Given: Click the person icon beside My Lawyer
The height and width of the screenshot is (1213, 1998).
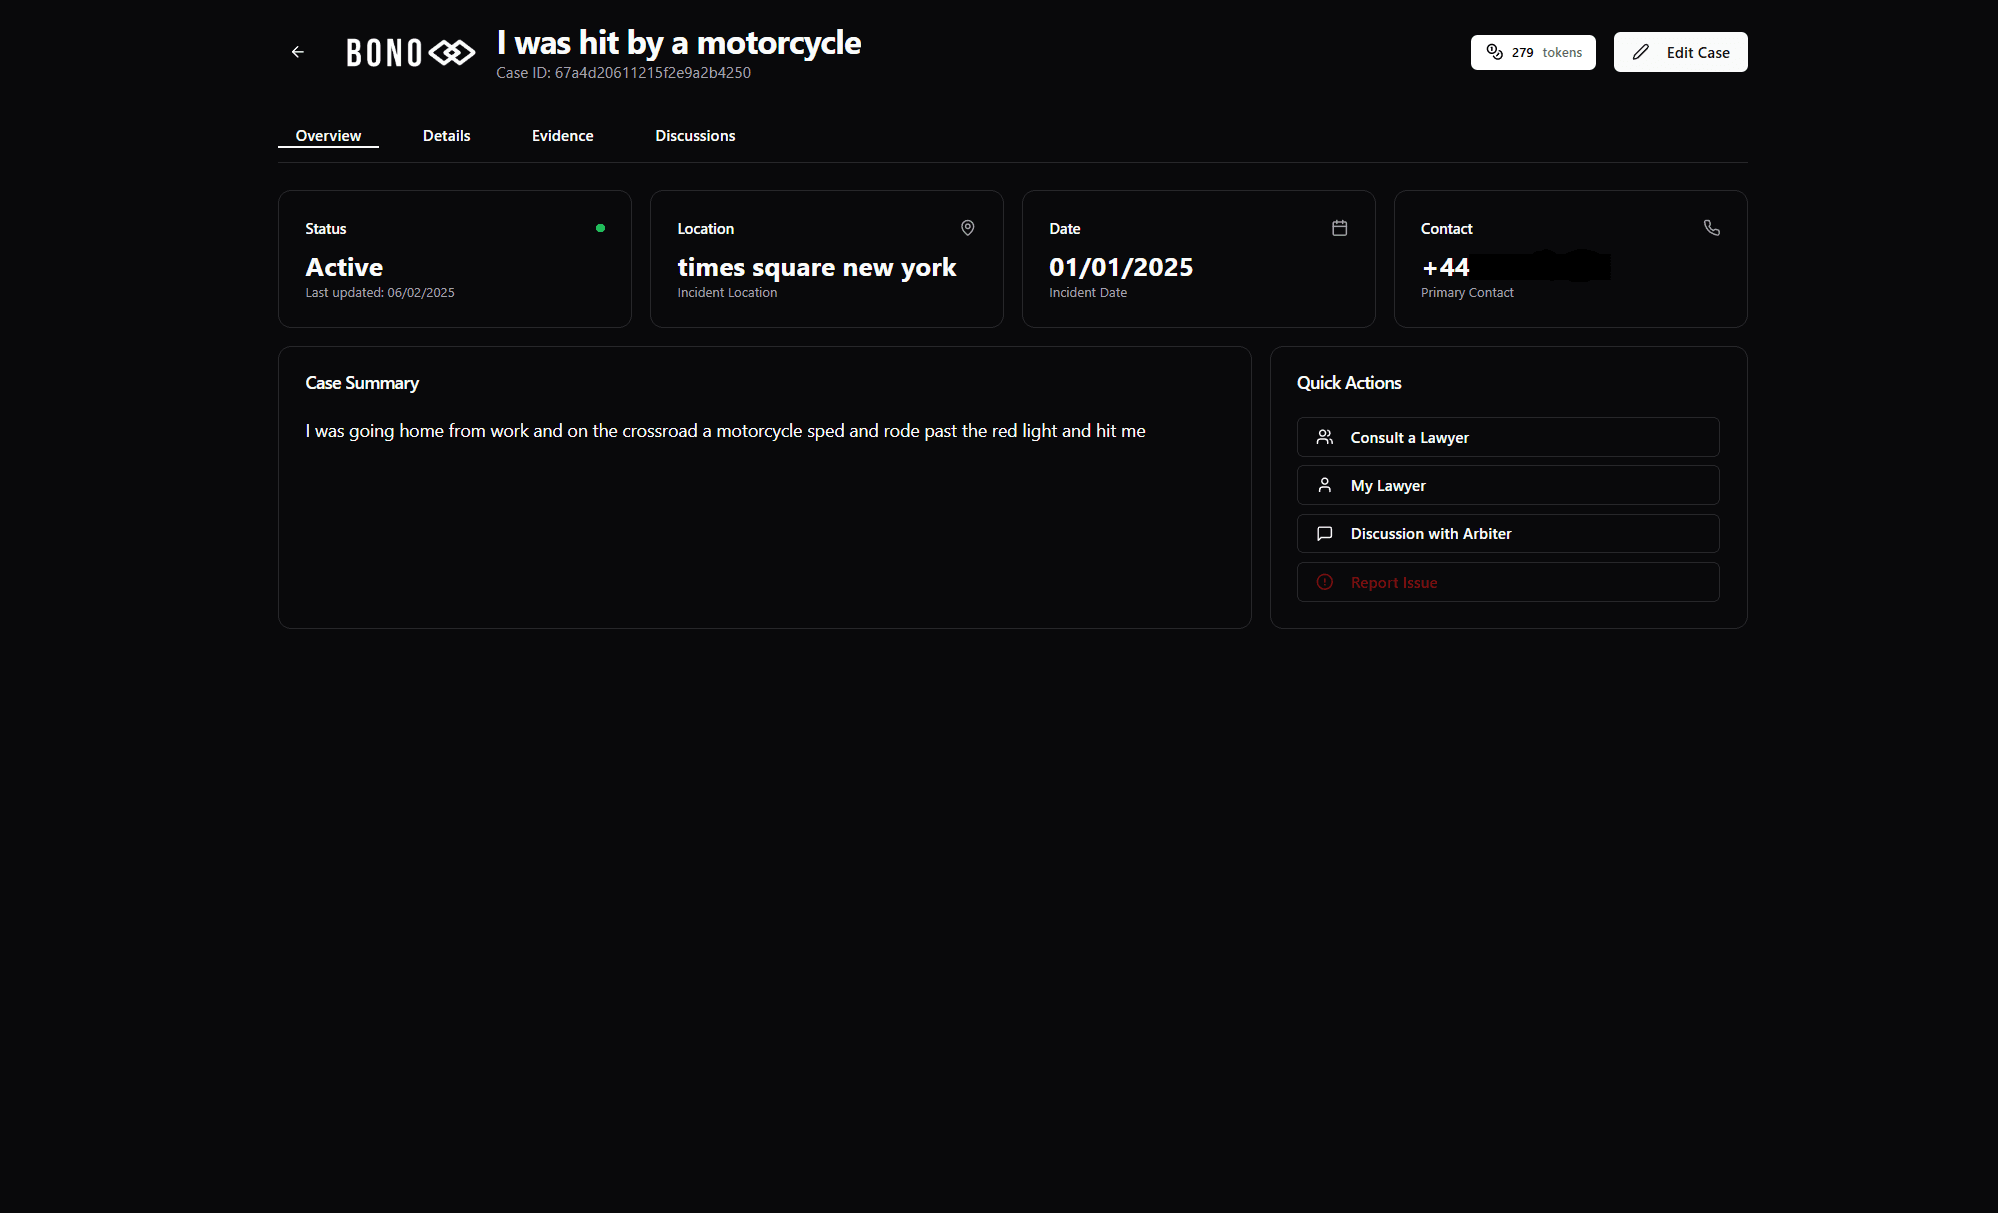Looking at the screenshot, I should coord(1324,485).
